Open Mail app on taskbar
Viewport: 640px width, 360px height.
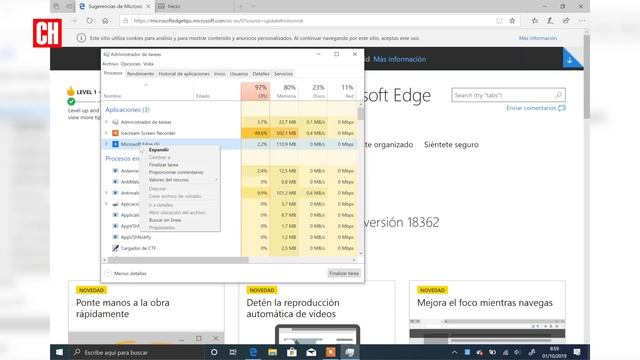[x=311, y=352]
